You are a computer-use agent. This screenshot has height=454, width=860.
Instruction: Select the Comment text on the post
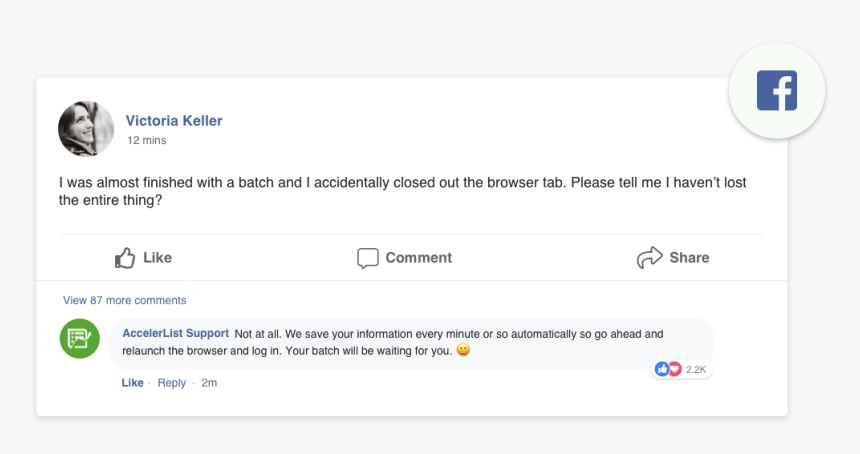(418, 258)
